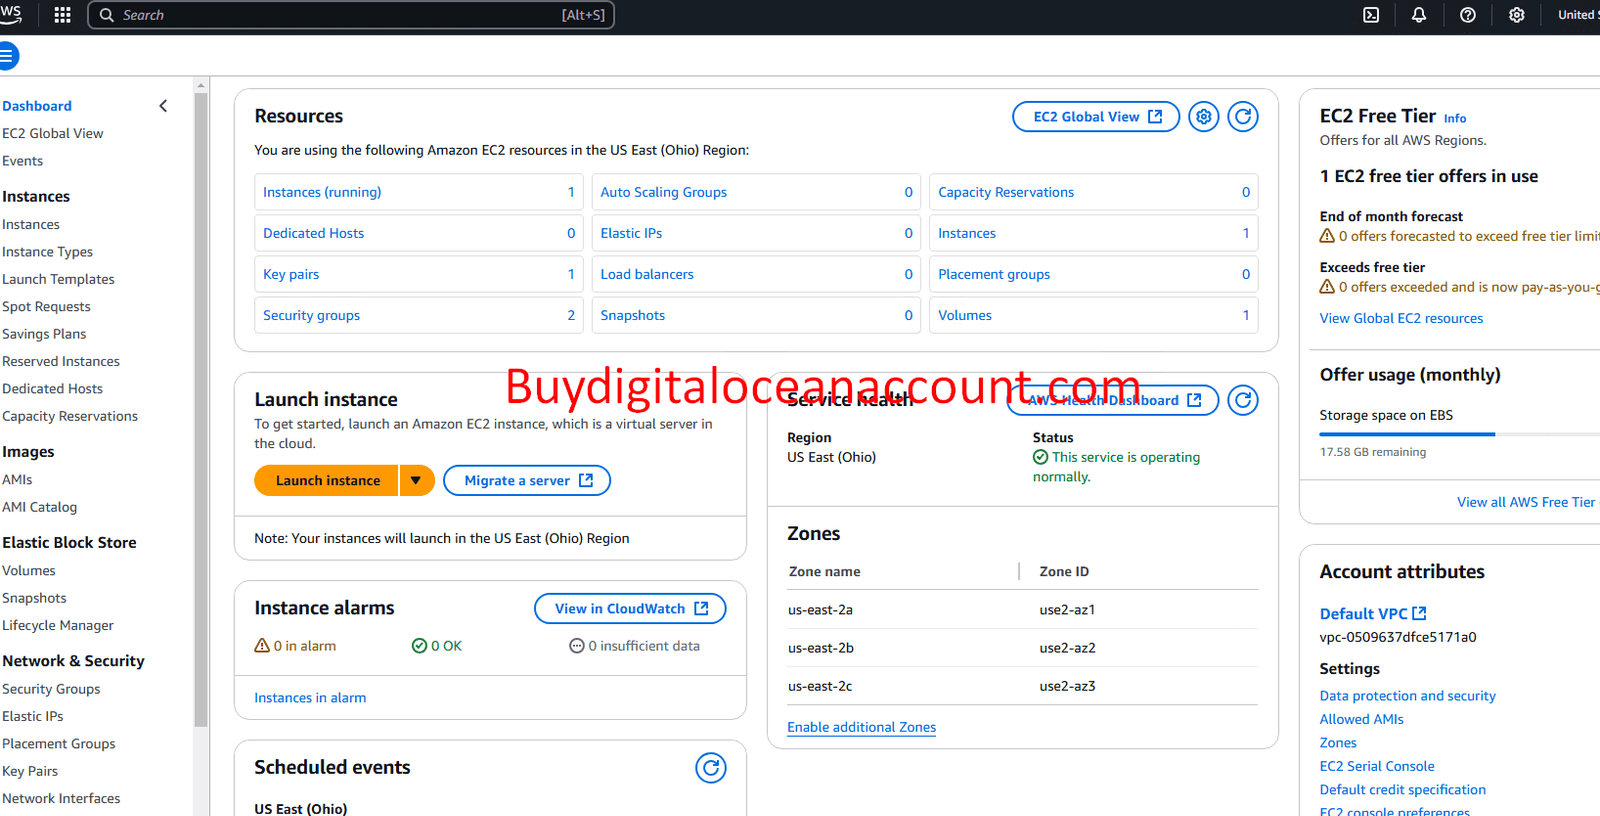Open the Launch instance dropdown arrow
The height and width of the screenshot is (816, 1600).
pos(416,481)
